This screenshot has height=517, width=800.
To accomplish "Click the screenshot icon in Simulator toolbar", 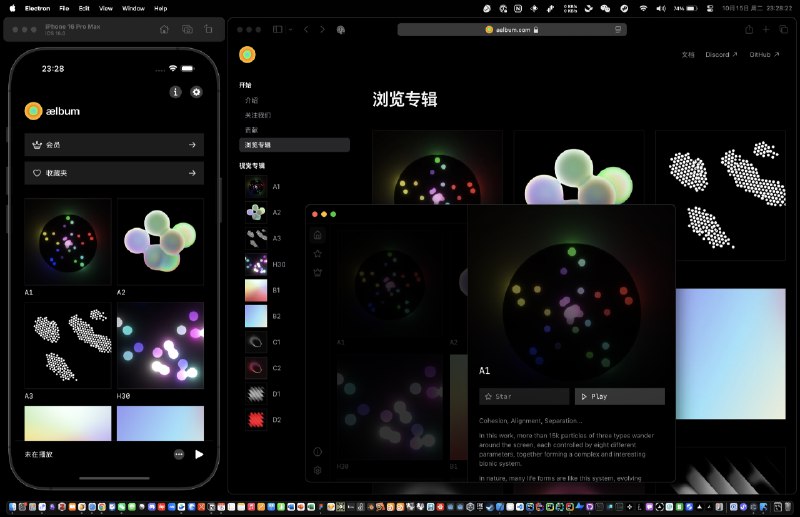I will click(x=187, y=30).
